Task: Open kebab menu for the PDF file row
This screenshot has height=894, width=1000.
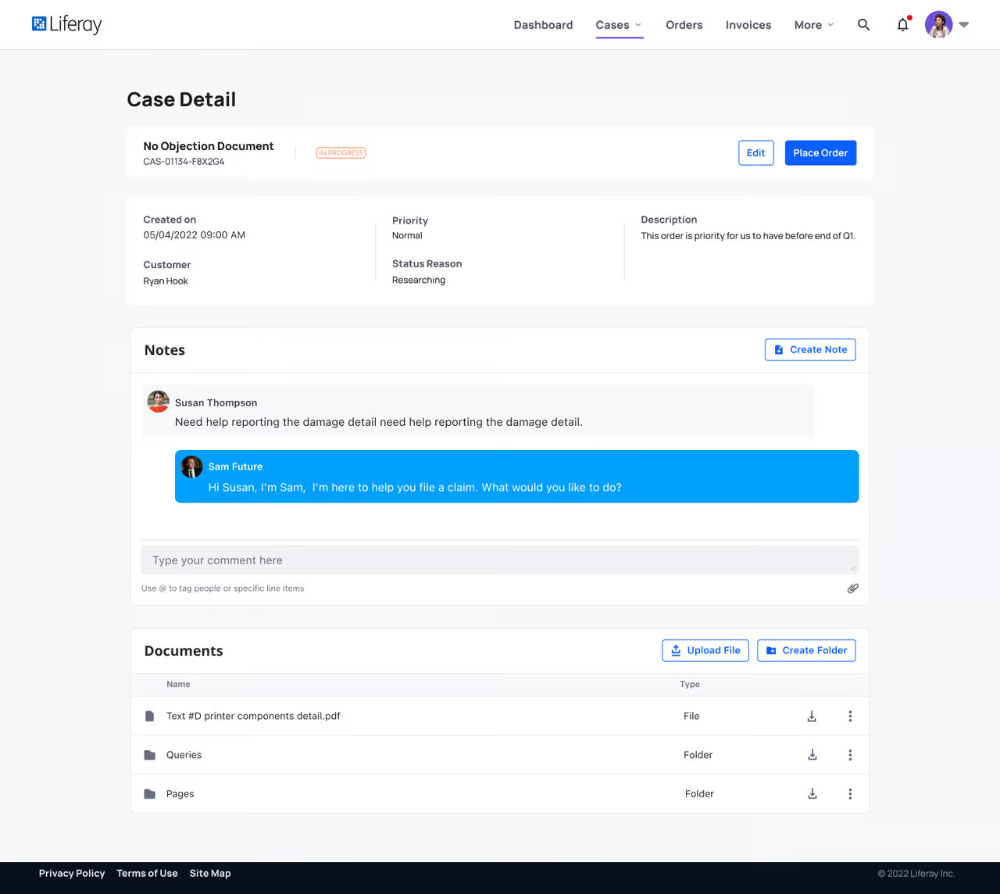Action: tap(850, 716)
